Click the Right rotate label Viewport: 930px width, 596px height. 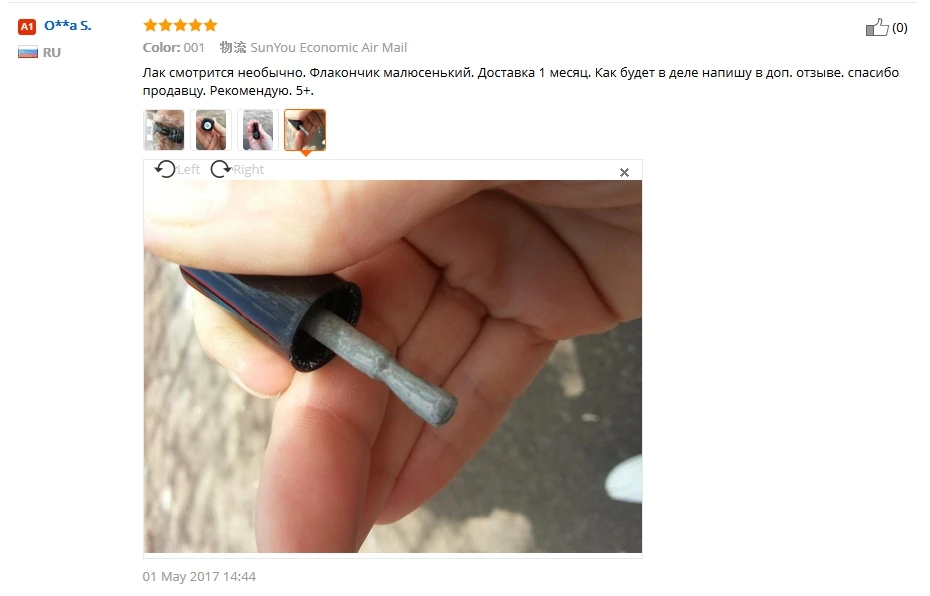248,170
